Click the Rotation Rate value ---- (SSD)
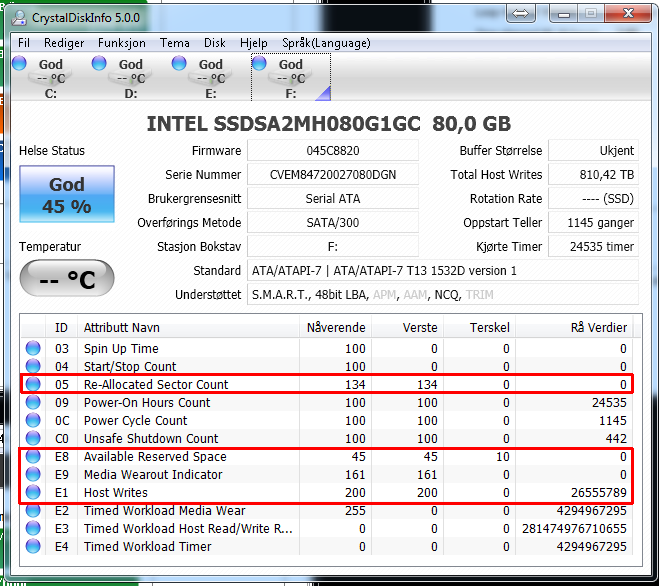 click(593, 198)
